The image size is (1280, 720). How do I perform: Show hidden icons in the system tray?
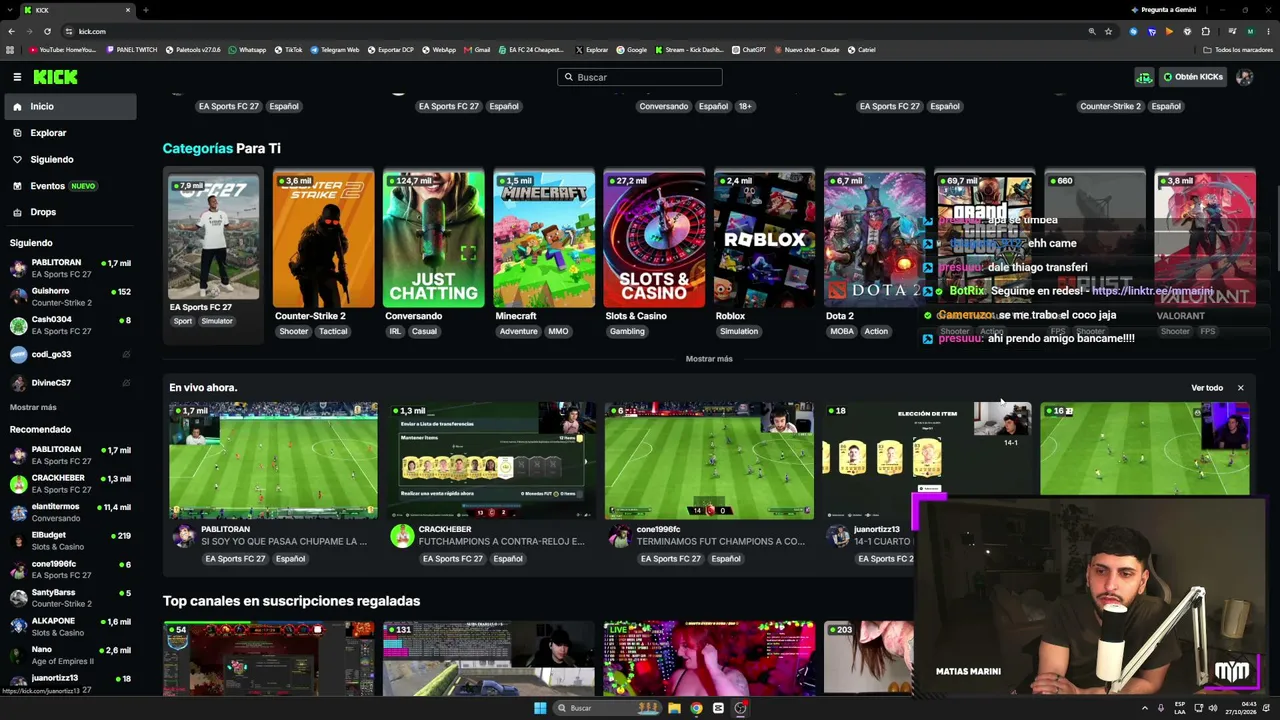click(1145, 708)
